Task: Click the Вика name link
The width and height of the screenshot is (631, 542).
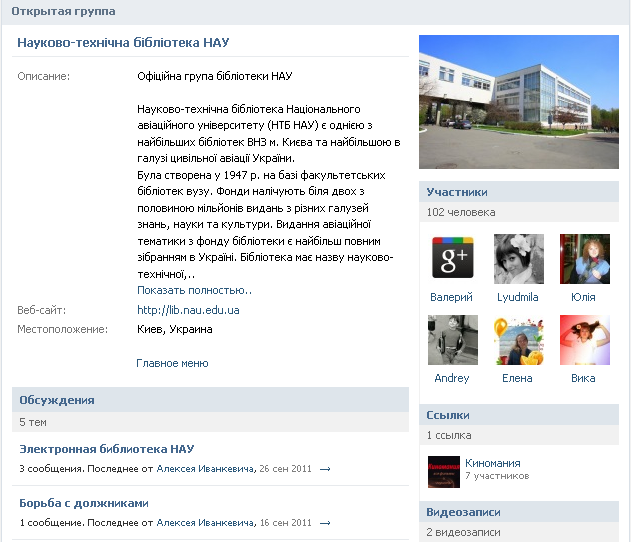Action: point(583,378)
